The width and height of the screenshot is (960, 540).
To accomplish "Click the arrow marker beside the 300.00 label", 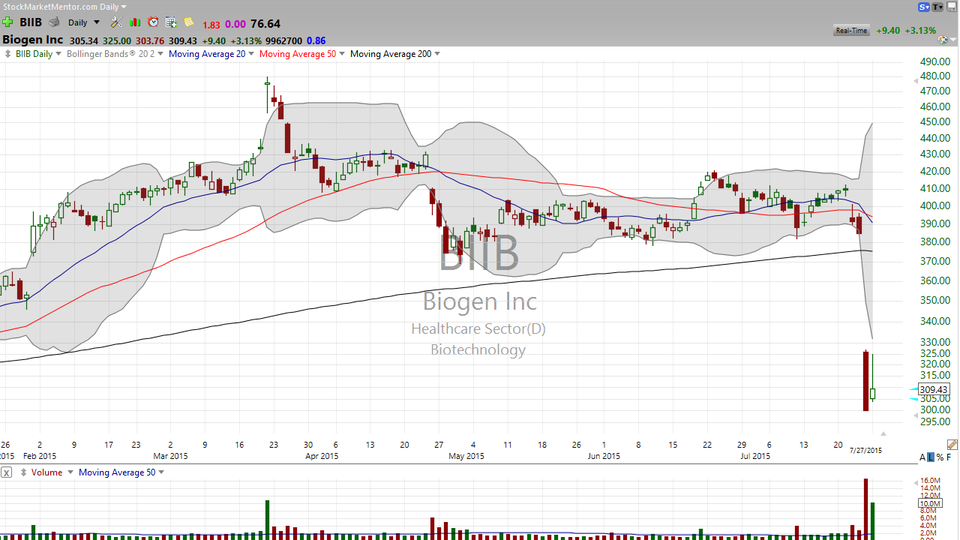I will coord(916,415).
